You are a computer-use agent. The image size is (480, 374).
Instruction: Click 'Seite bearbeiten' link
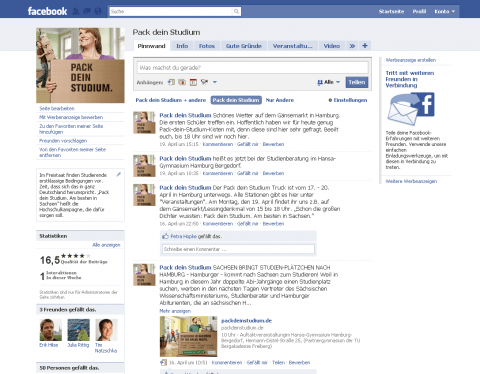57,108
